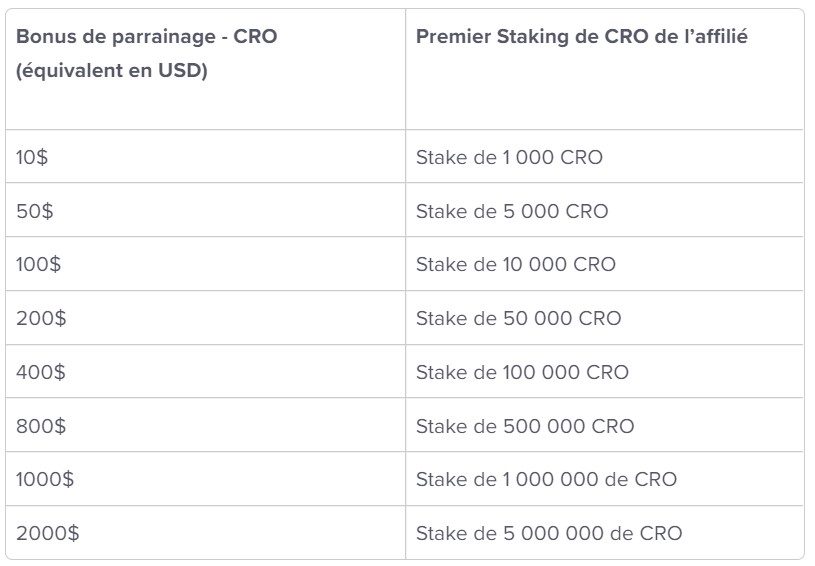Select the 200$ bonus cell
815x566 pixels.
[205, 318]
